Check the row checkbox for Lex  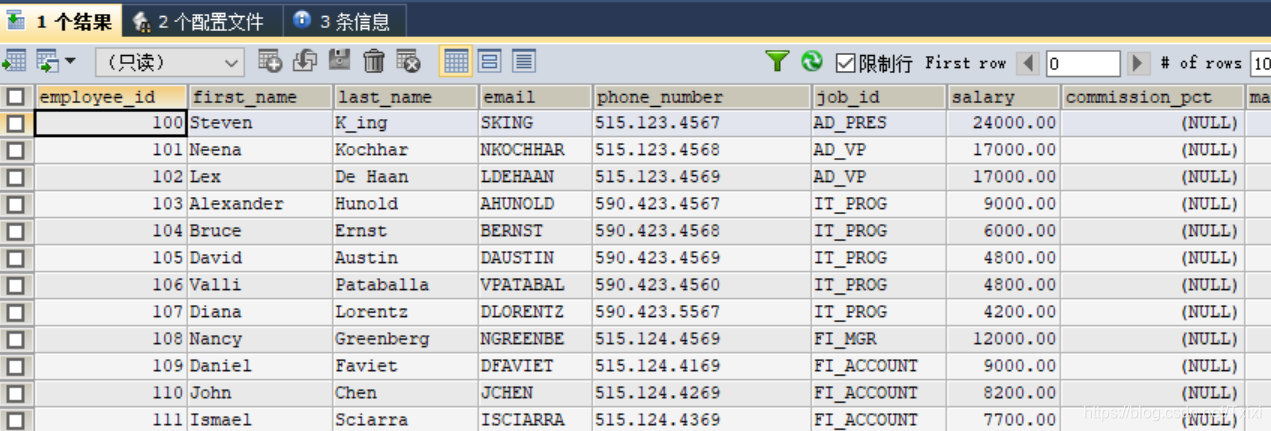coord(16,178)
